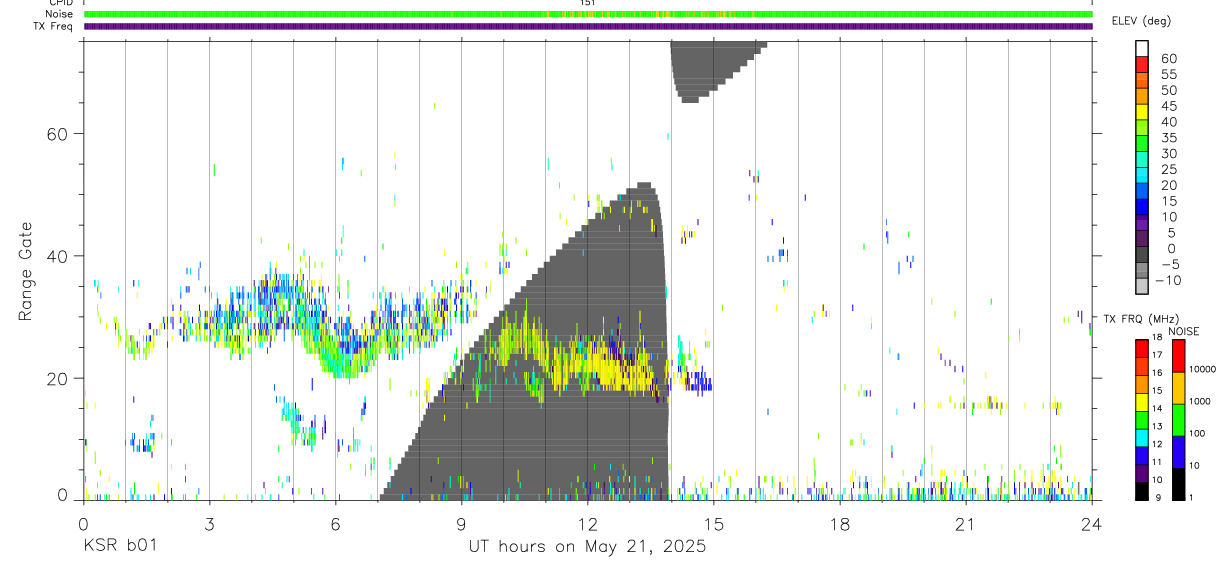This screenshot has height=567, width=1228.
Task: Click the NOISE scale value 10000
Action: (1205, 370)
